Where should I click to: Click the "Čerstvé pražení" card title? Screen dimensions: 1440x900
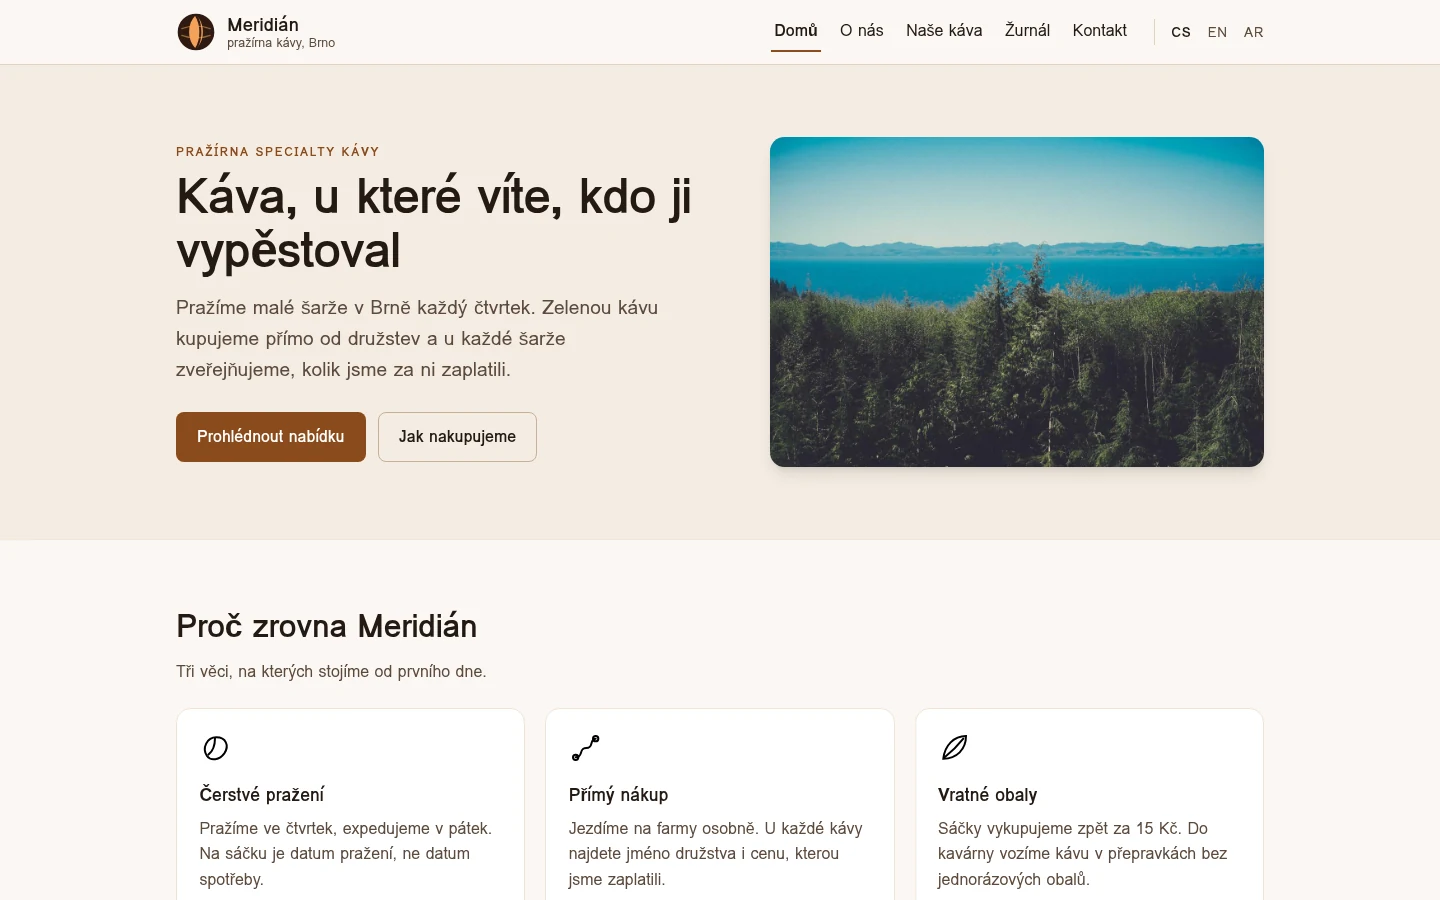262,795
